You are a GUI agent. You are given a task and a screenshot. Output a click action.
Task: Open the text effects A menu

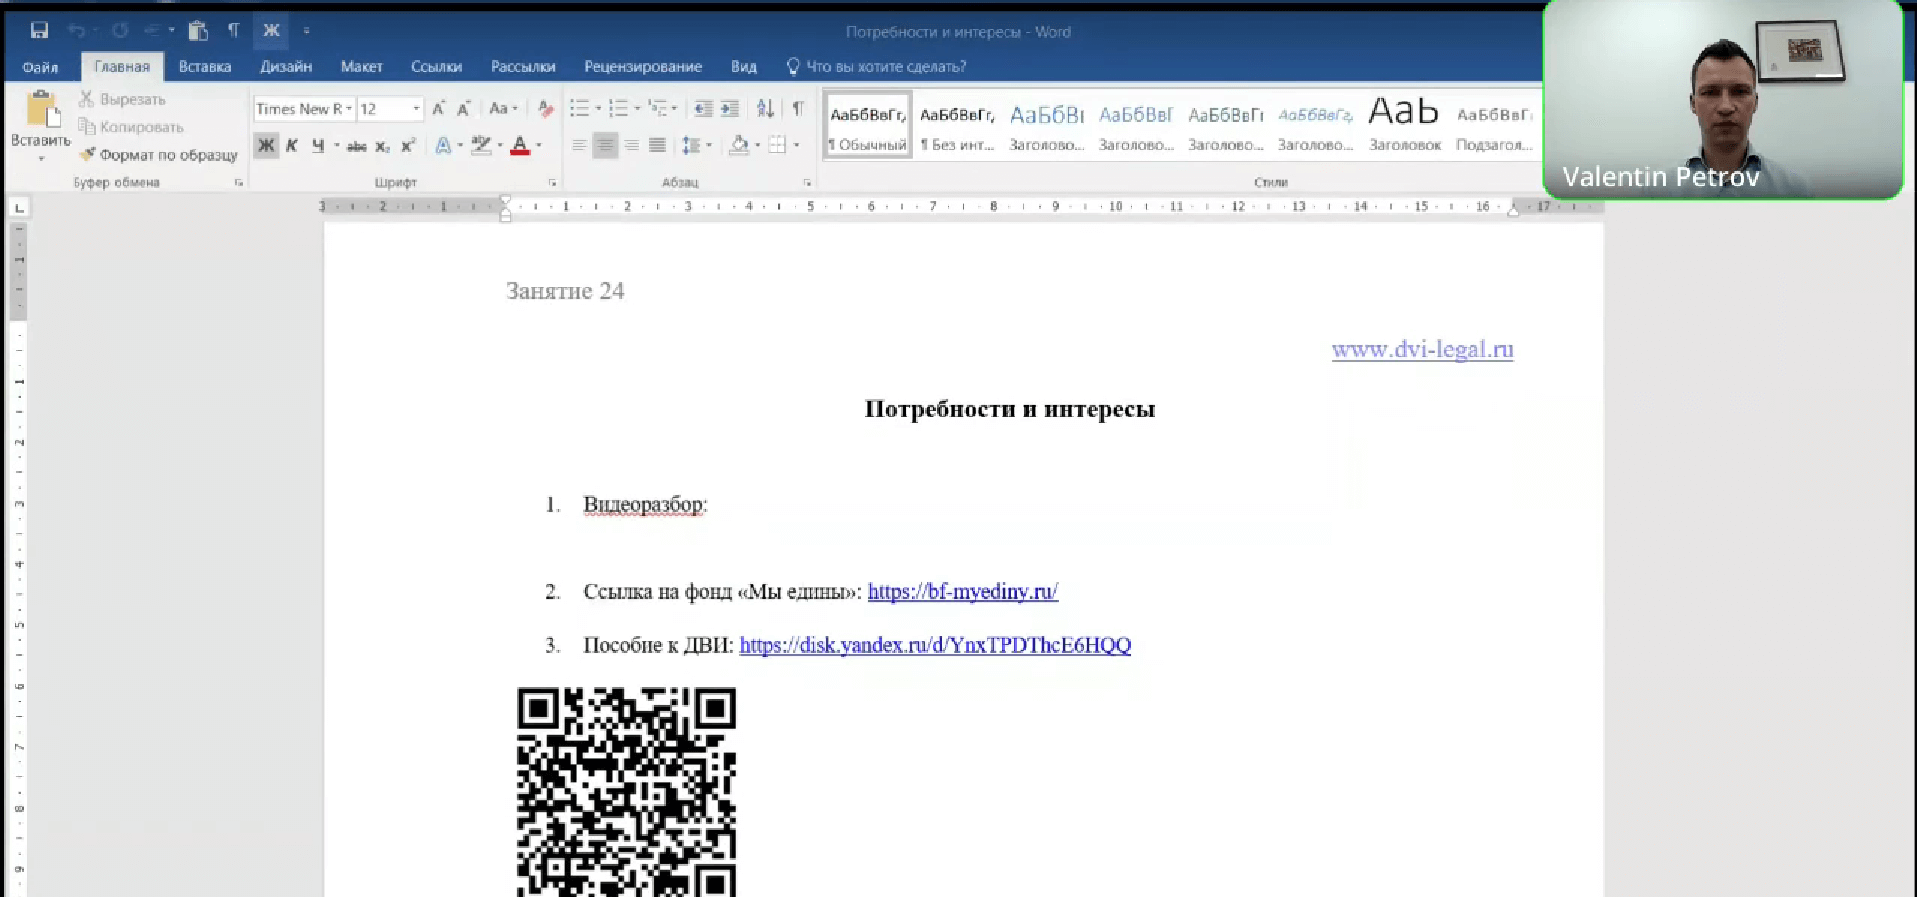(443, 146)
